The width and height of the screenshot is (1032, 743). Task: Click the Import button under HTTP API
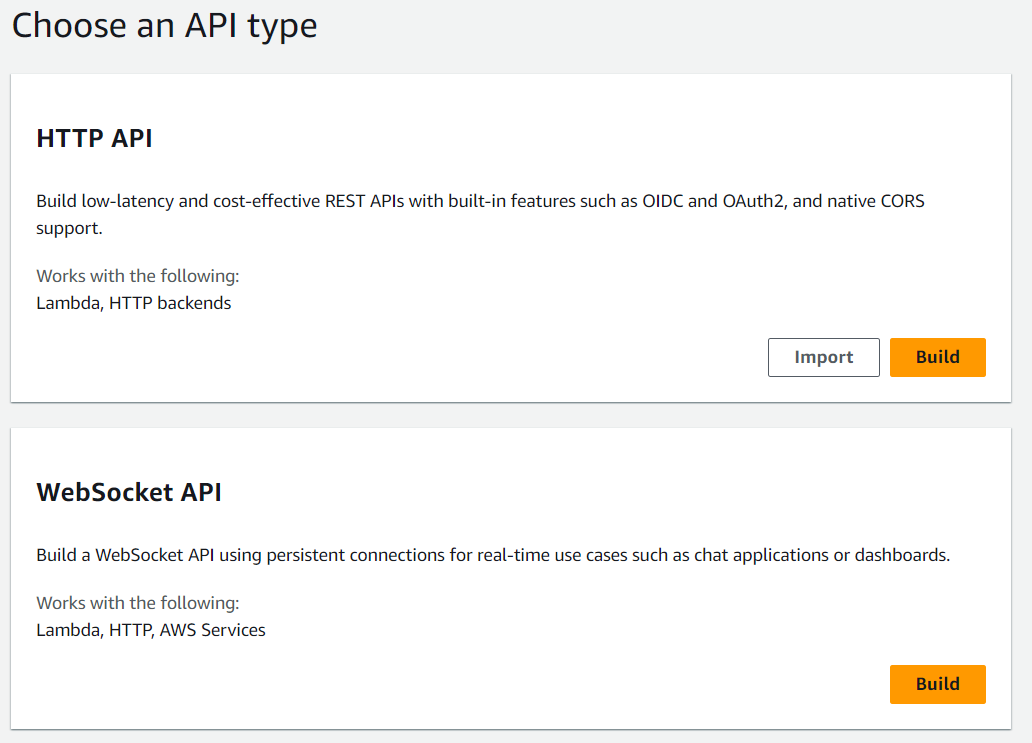pyautogui.click(x=823, y=357)
